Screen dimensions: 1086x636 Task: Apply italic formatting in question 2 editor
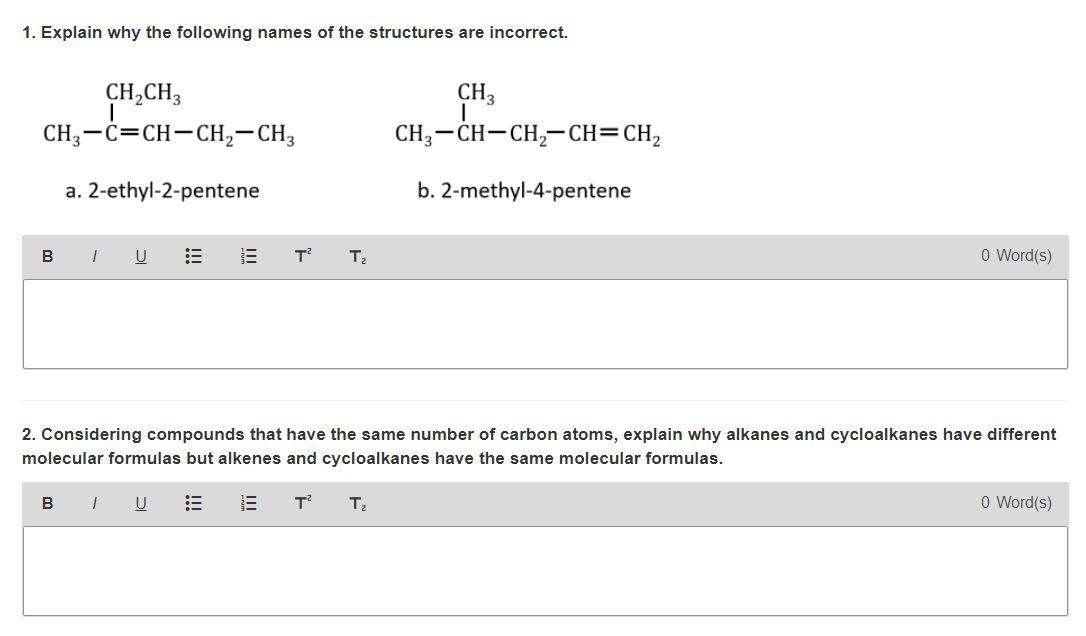point(93,504)
